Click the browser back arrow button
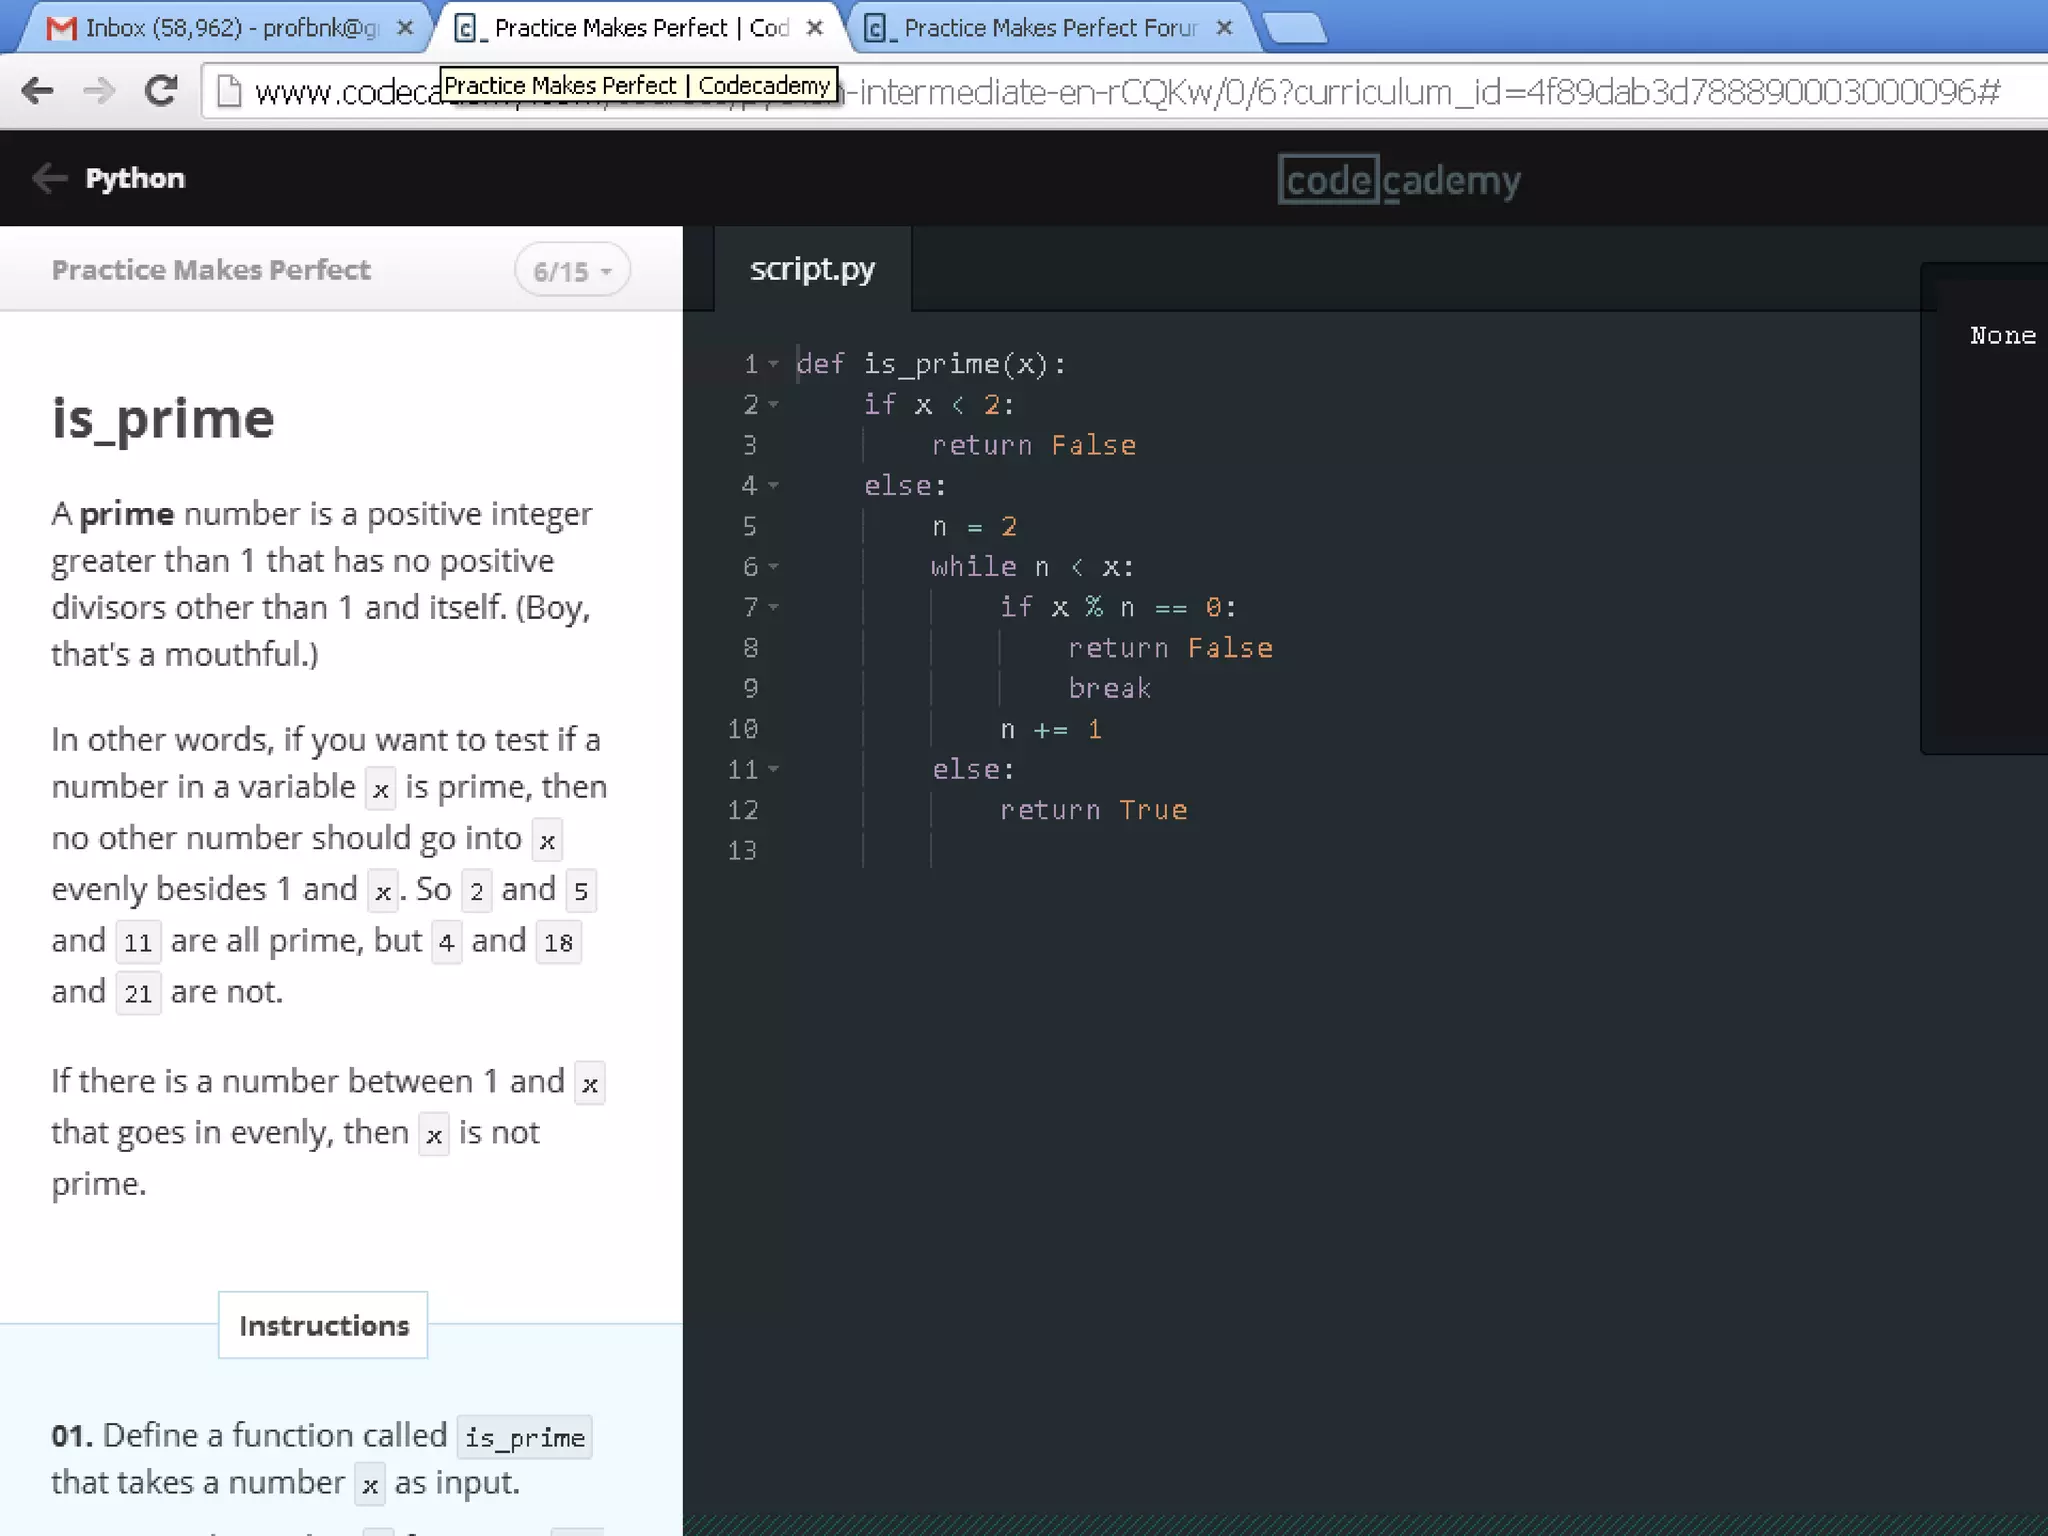 pos(37,91)
